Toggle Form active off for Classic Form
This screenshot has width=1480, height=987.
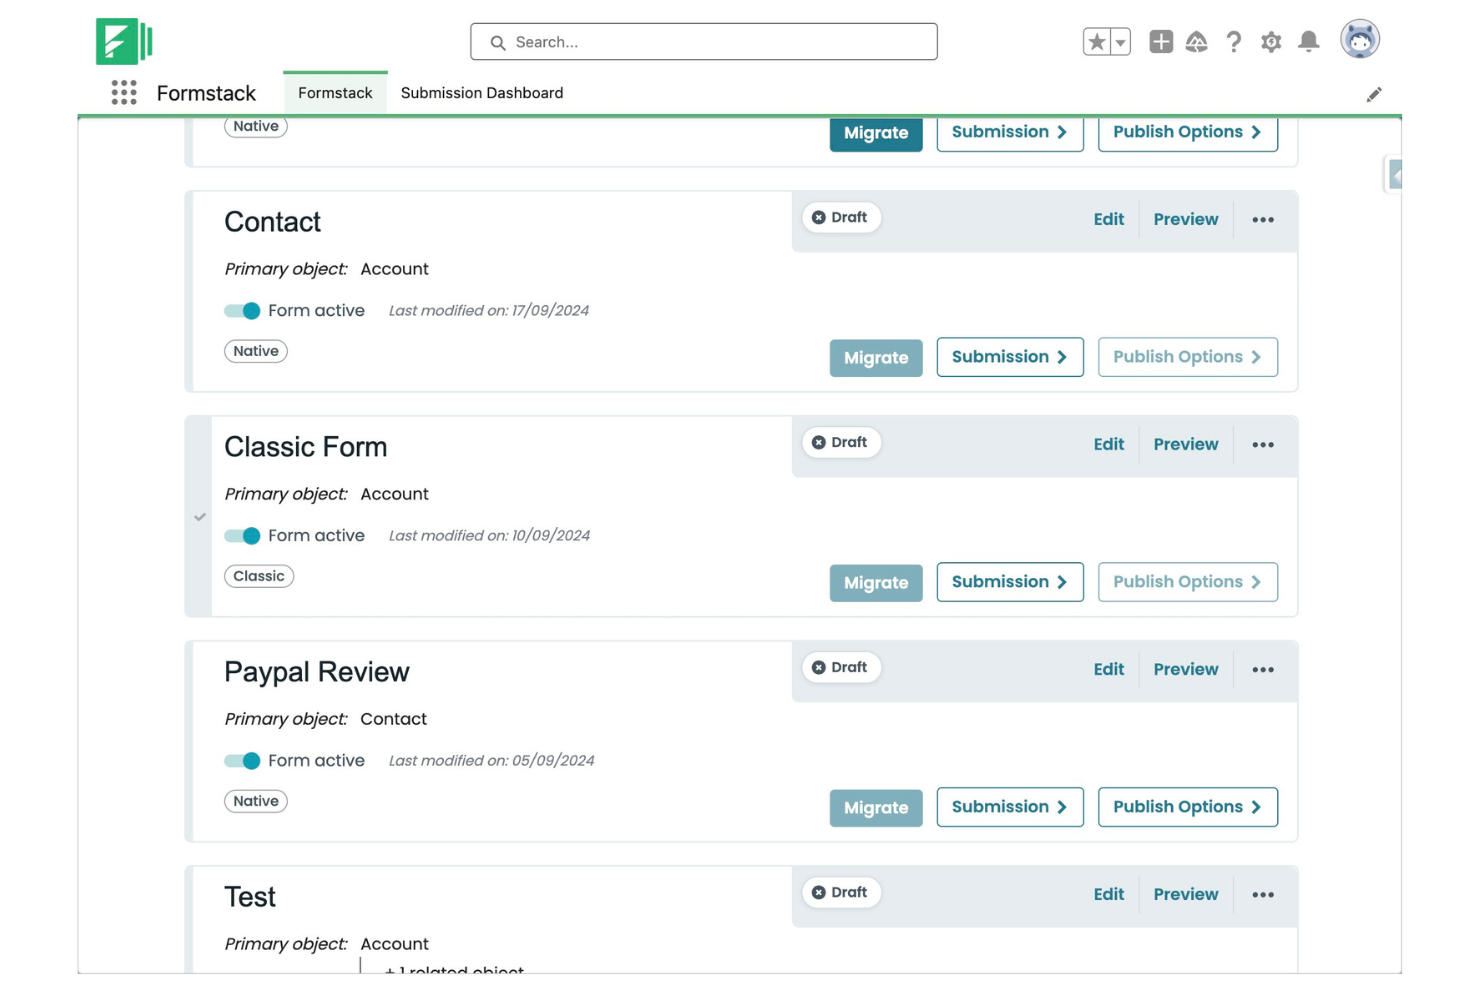[242, 535]
